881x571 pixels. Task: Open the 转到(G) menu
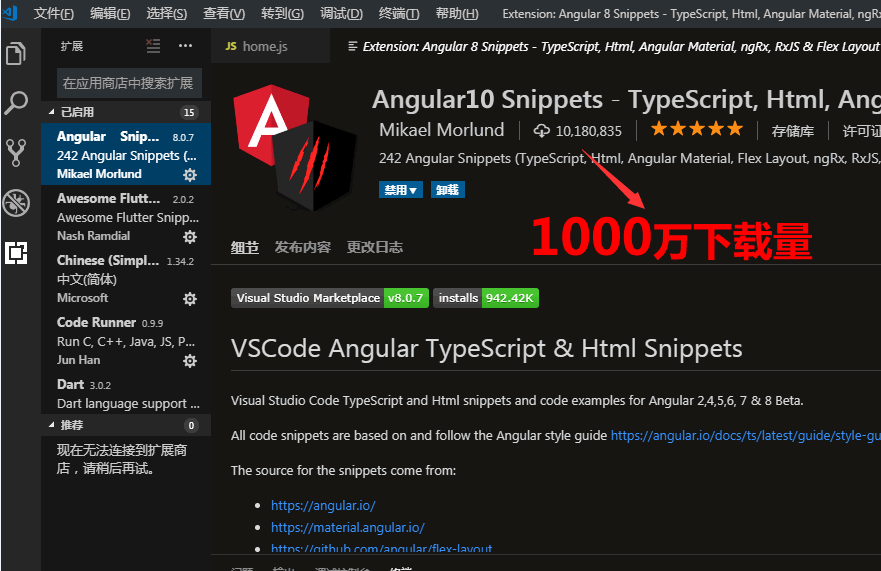coord(283,13)
